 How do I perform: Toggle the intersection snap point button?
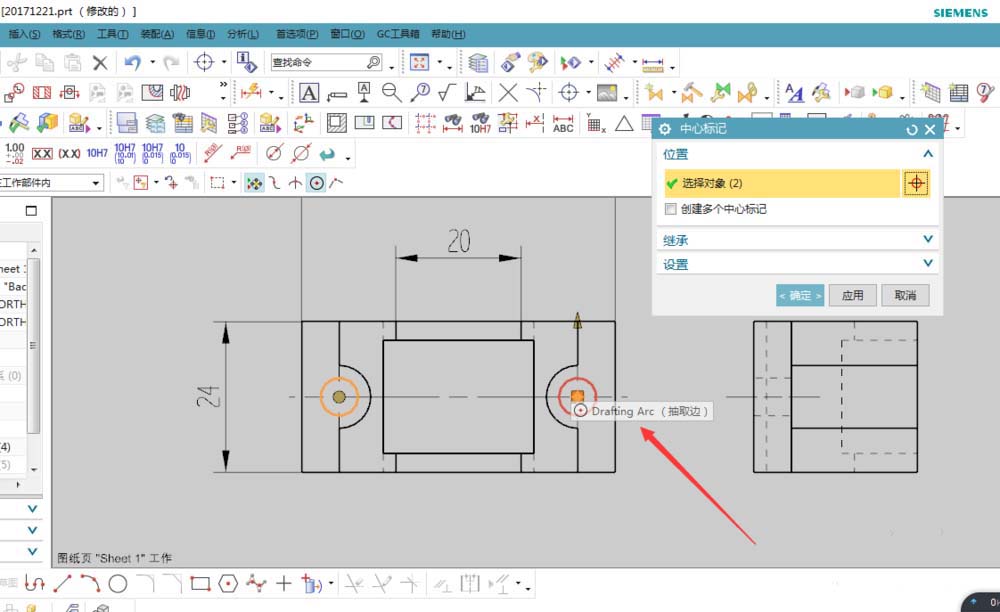[295, 183]
